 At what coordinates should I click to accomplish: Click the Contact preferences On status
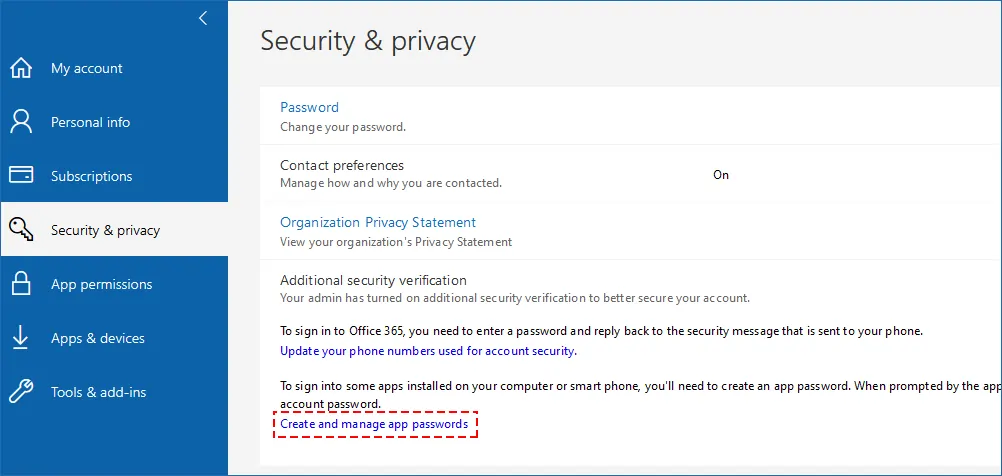(x=721, y=175)
